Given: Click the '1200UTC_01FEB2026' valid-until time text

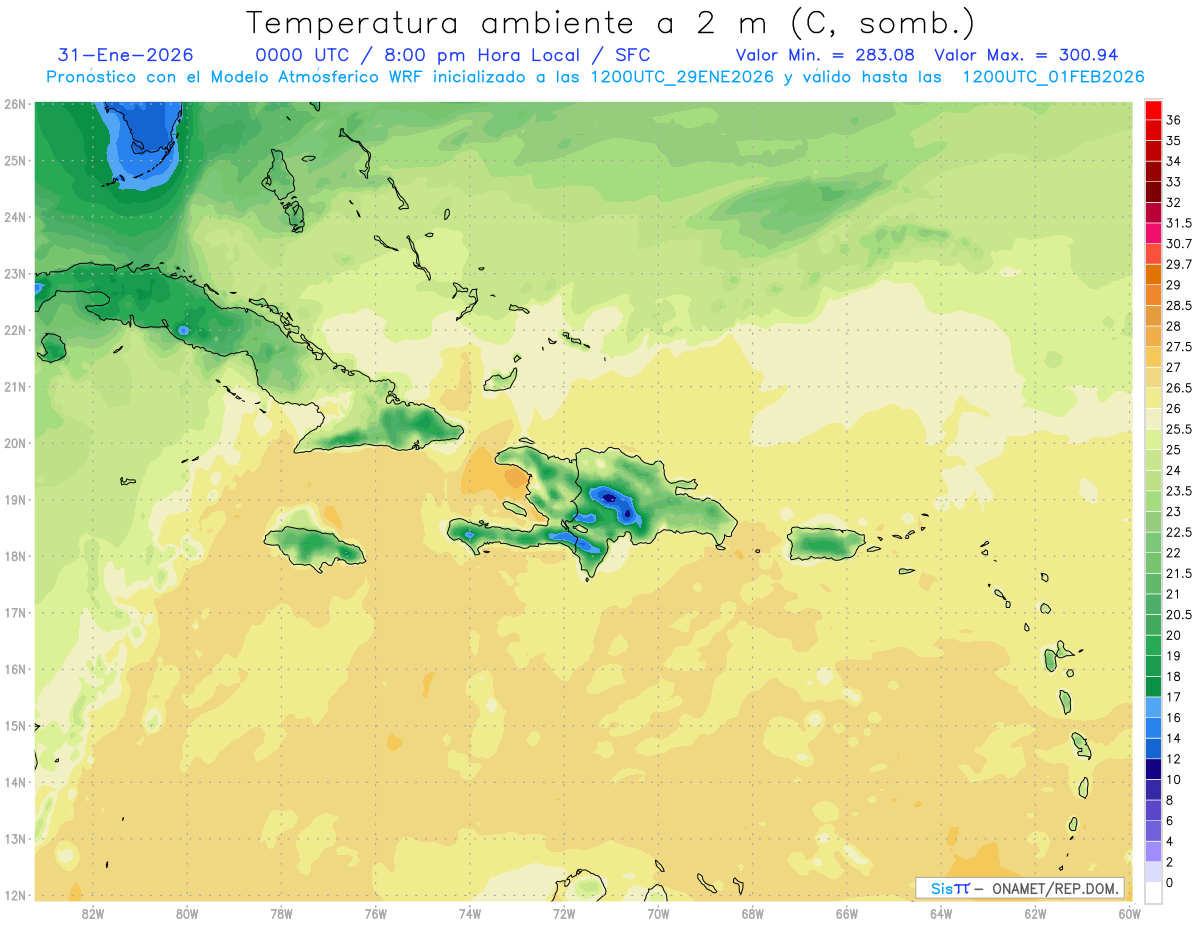Looking at the screenshot, I should [1053, 77].
